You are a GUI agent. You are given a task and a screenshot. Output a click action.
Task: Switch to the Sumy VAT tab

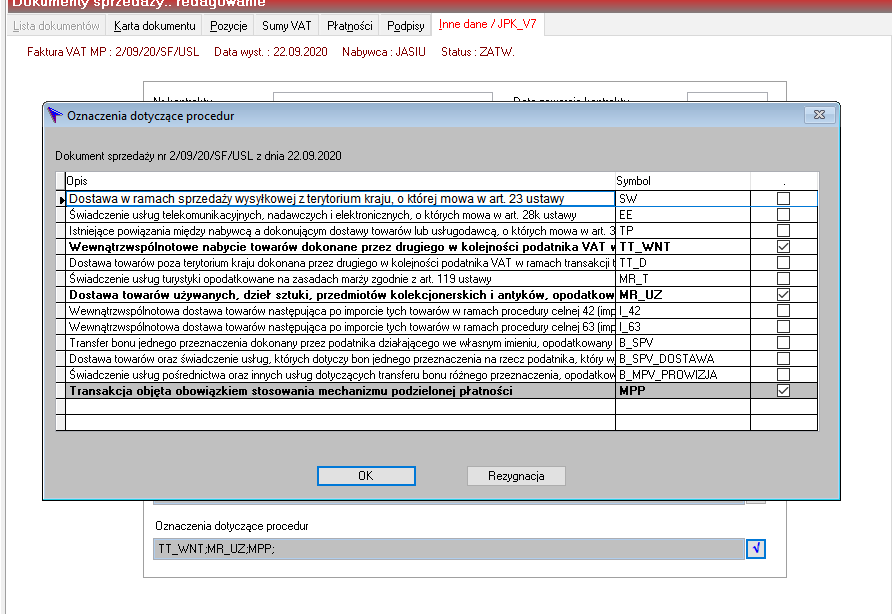(x=286, y=26)
